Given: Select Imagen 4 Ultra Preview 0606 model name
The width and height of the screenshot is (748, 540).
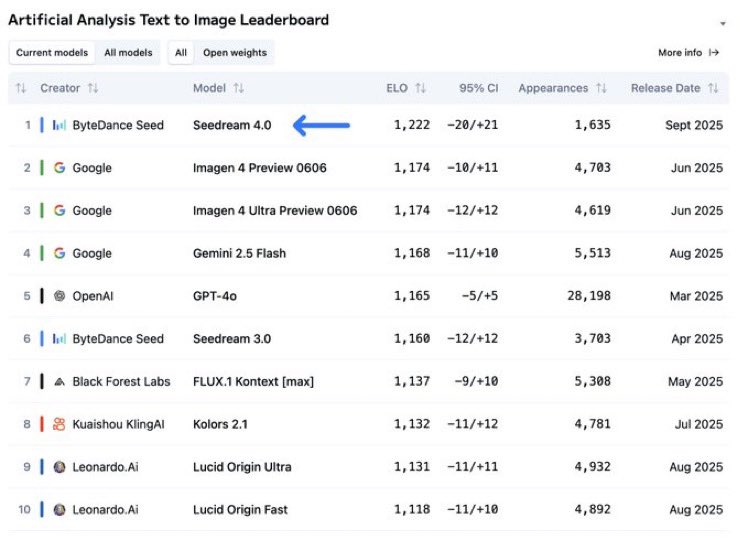Looking at the screenshot, I should 275,210.
